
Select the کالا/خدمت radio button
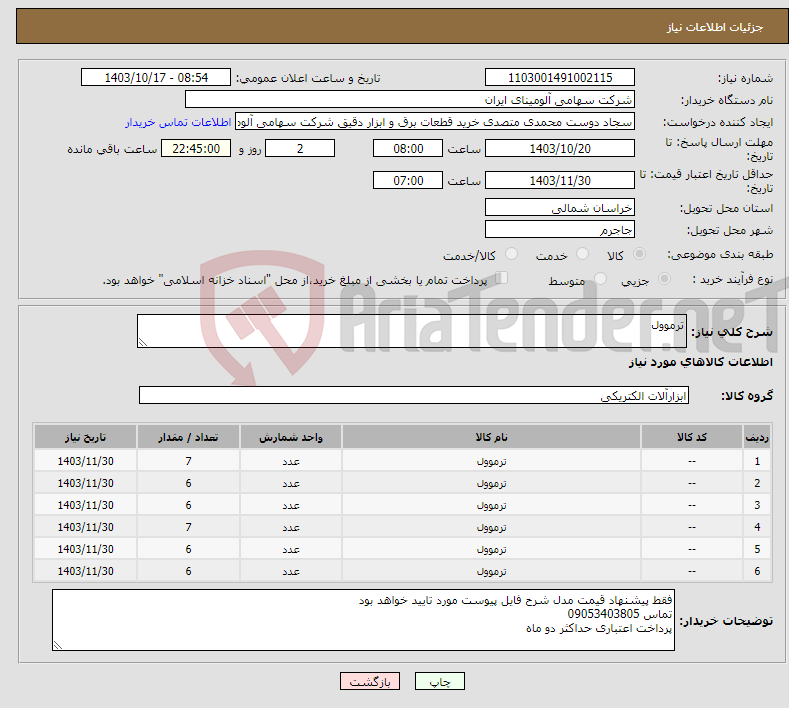[x=511, y=254]
